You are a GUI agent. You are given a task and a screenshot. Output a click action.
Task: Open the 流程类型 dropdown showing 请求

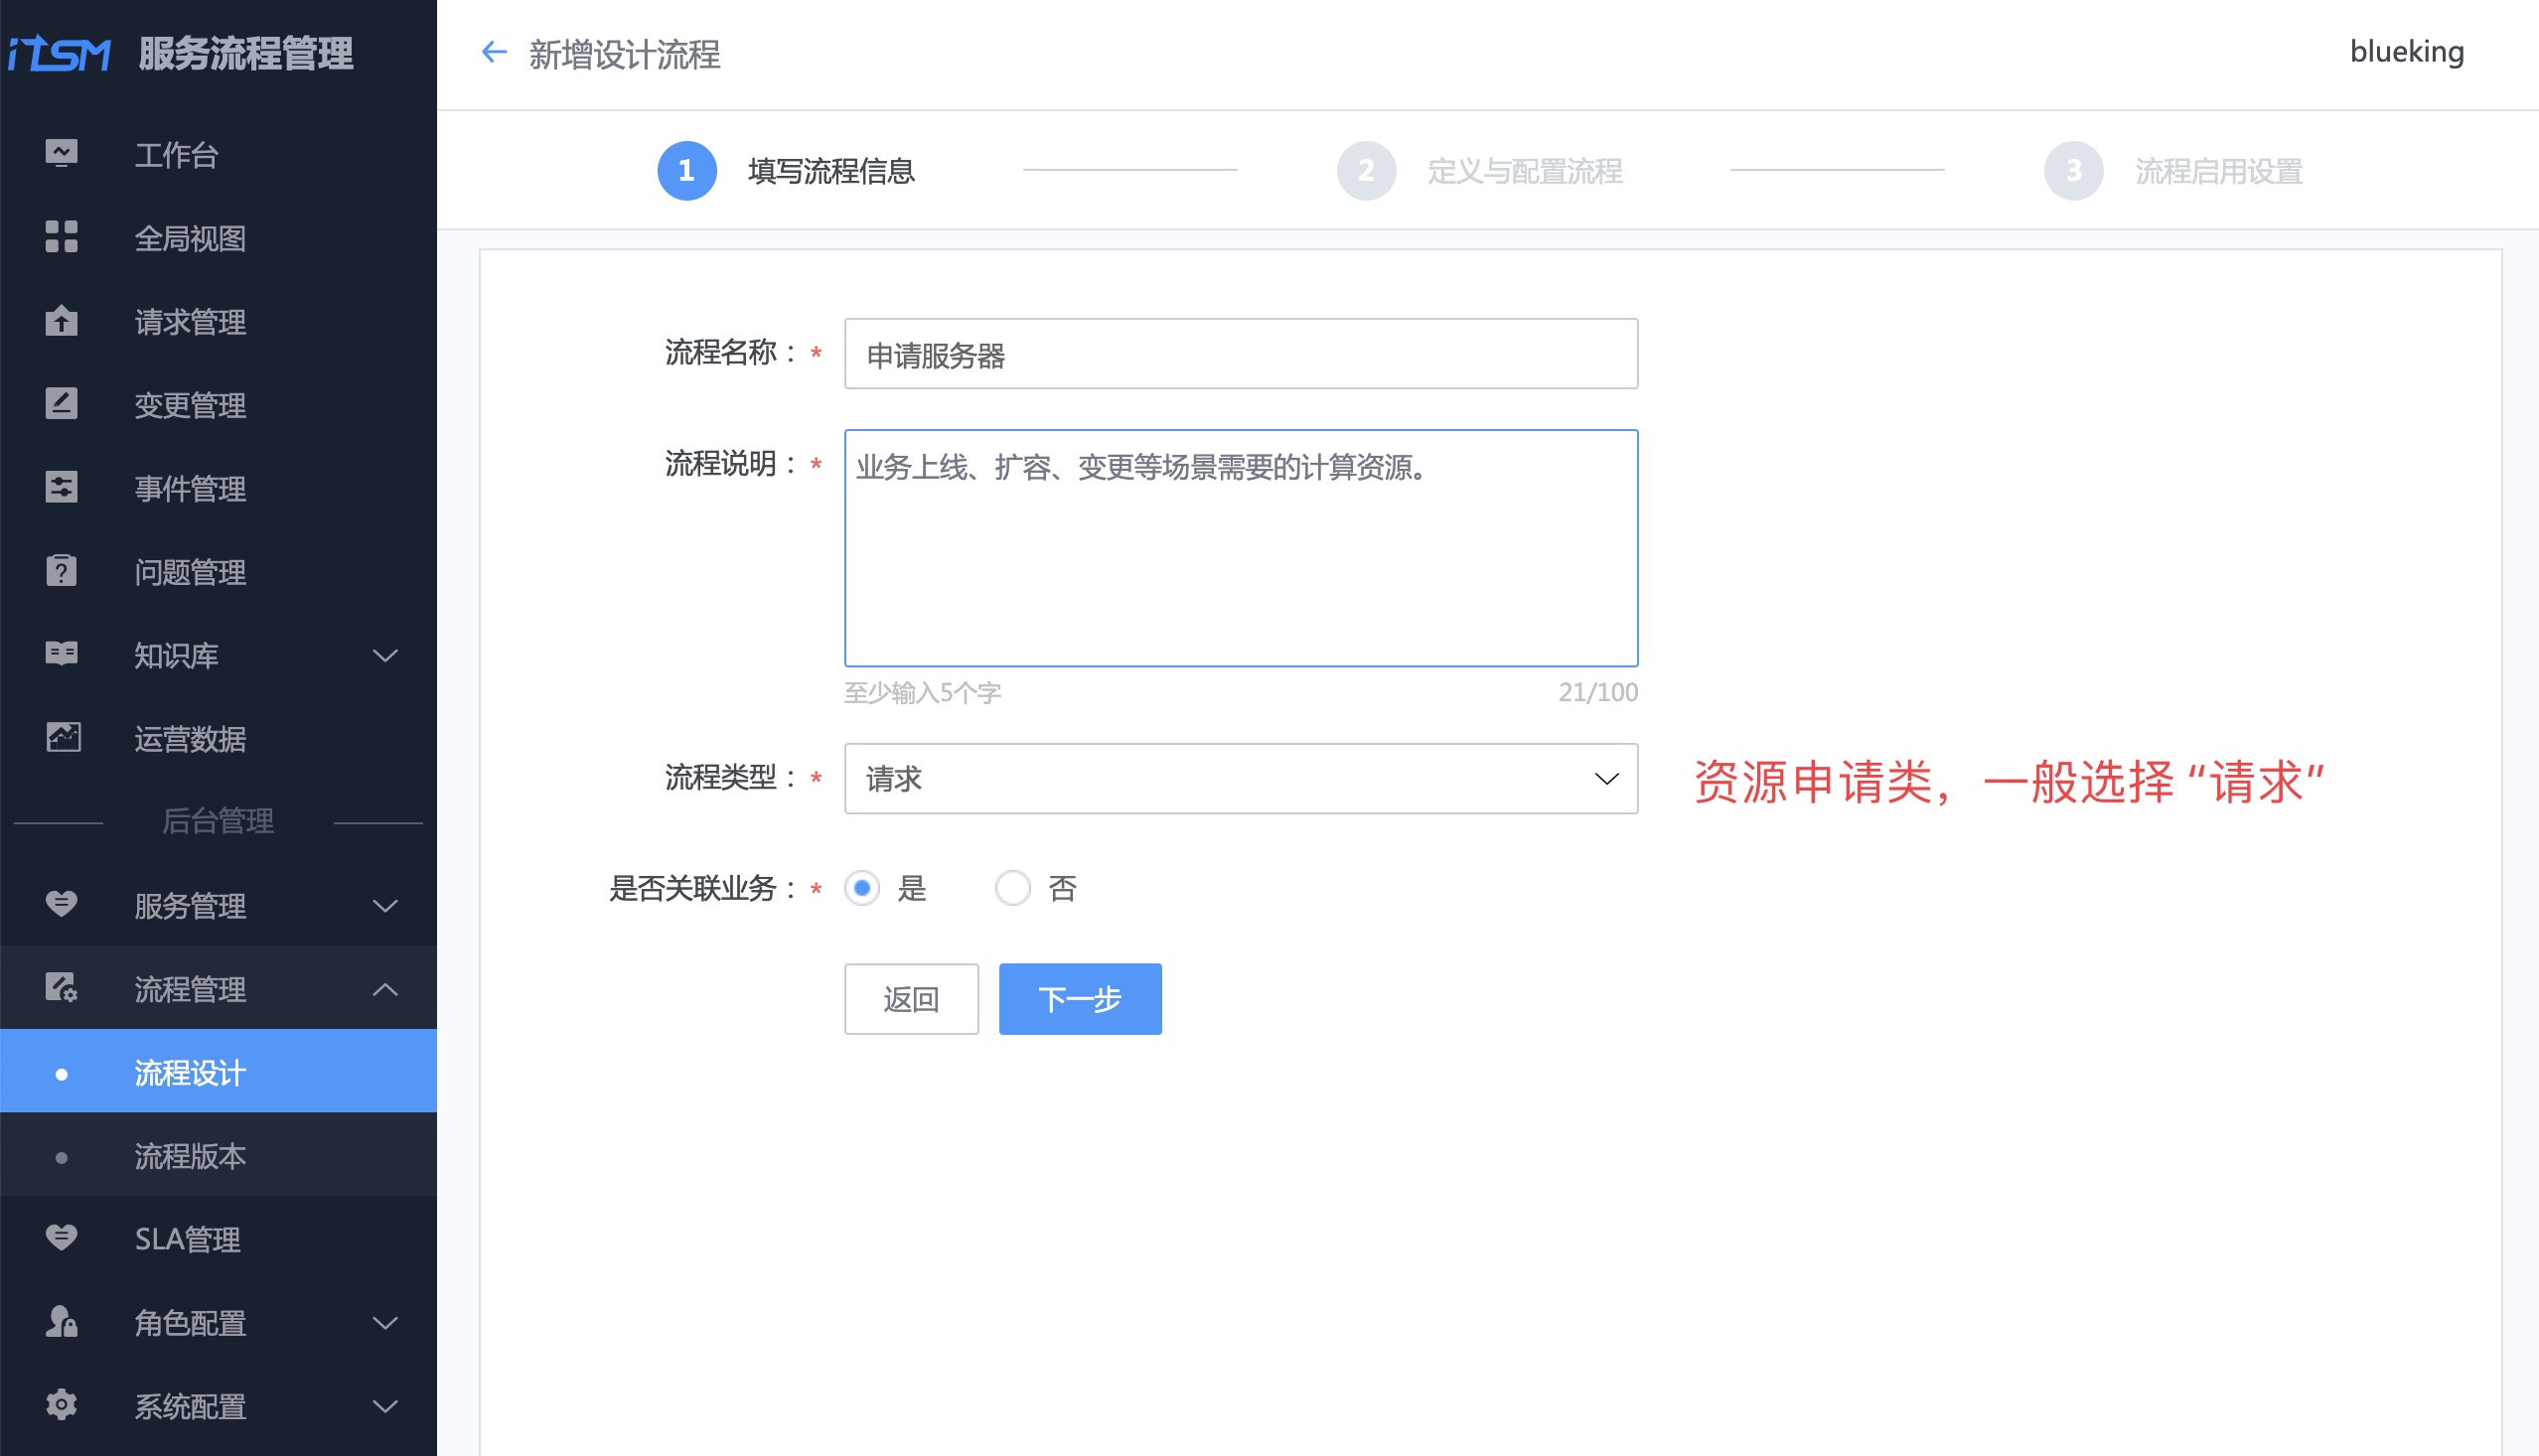pyautogui.click(x=1240, y=778)
